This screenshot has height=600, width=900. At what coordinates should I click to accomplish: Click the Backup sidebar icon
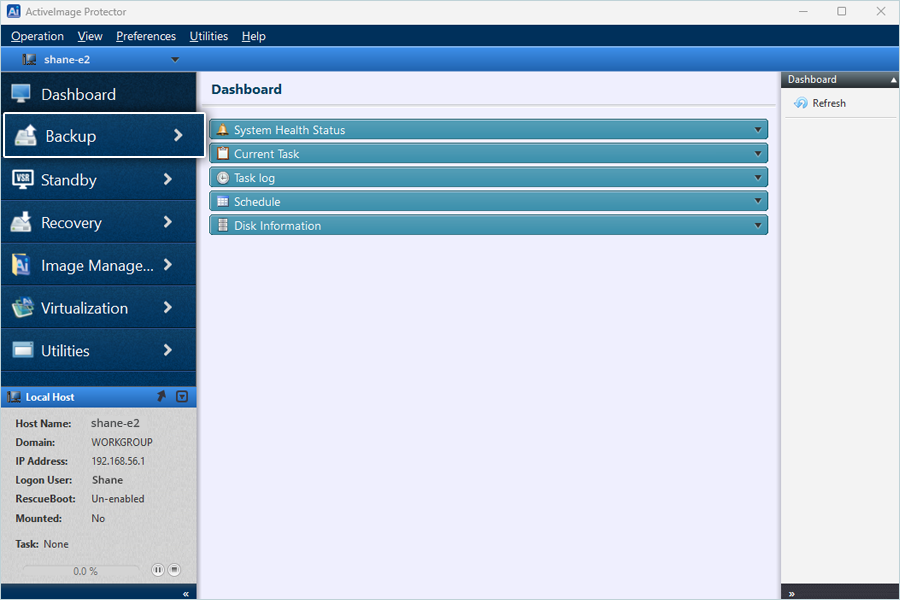click(26, 136)
